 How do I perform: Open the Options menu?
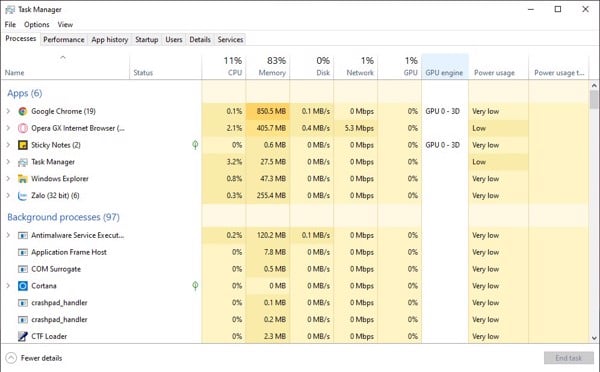[37, 24]
